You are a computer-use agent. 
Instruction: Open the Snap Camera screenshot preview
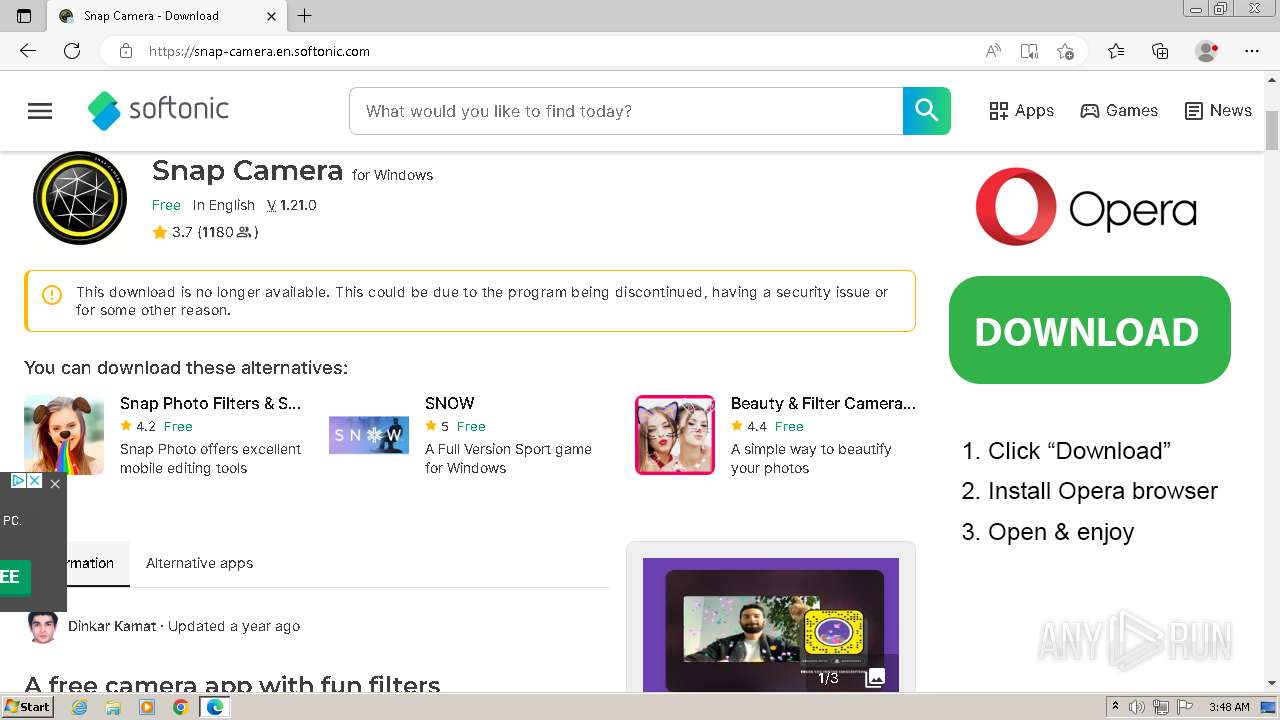pos(770,625)
